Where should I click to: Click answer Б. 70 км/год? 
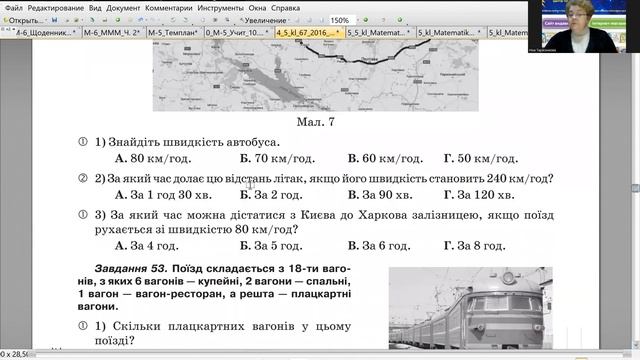(277, 158)
